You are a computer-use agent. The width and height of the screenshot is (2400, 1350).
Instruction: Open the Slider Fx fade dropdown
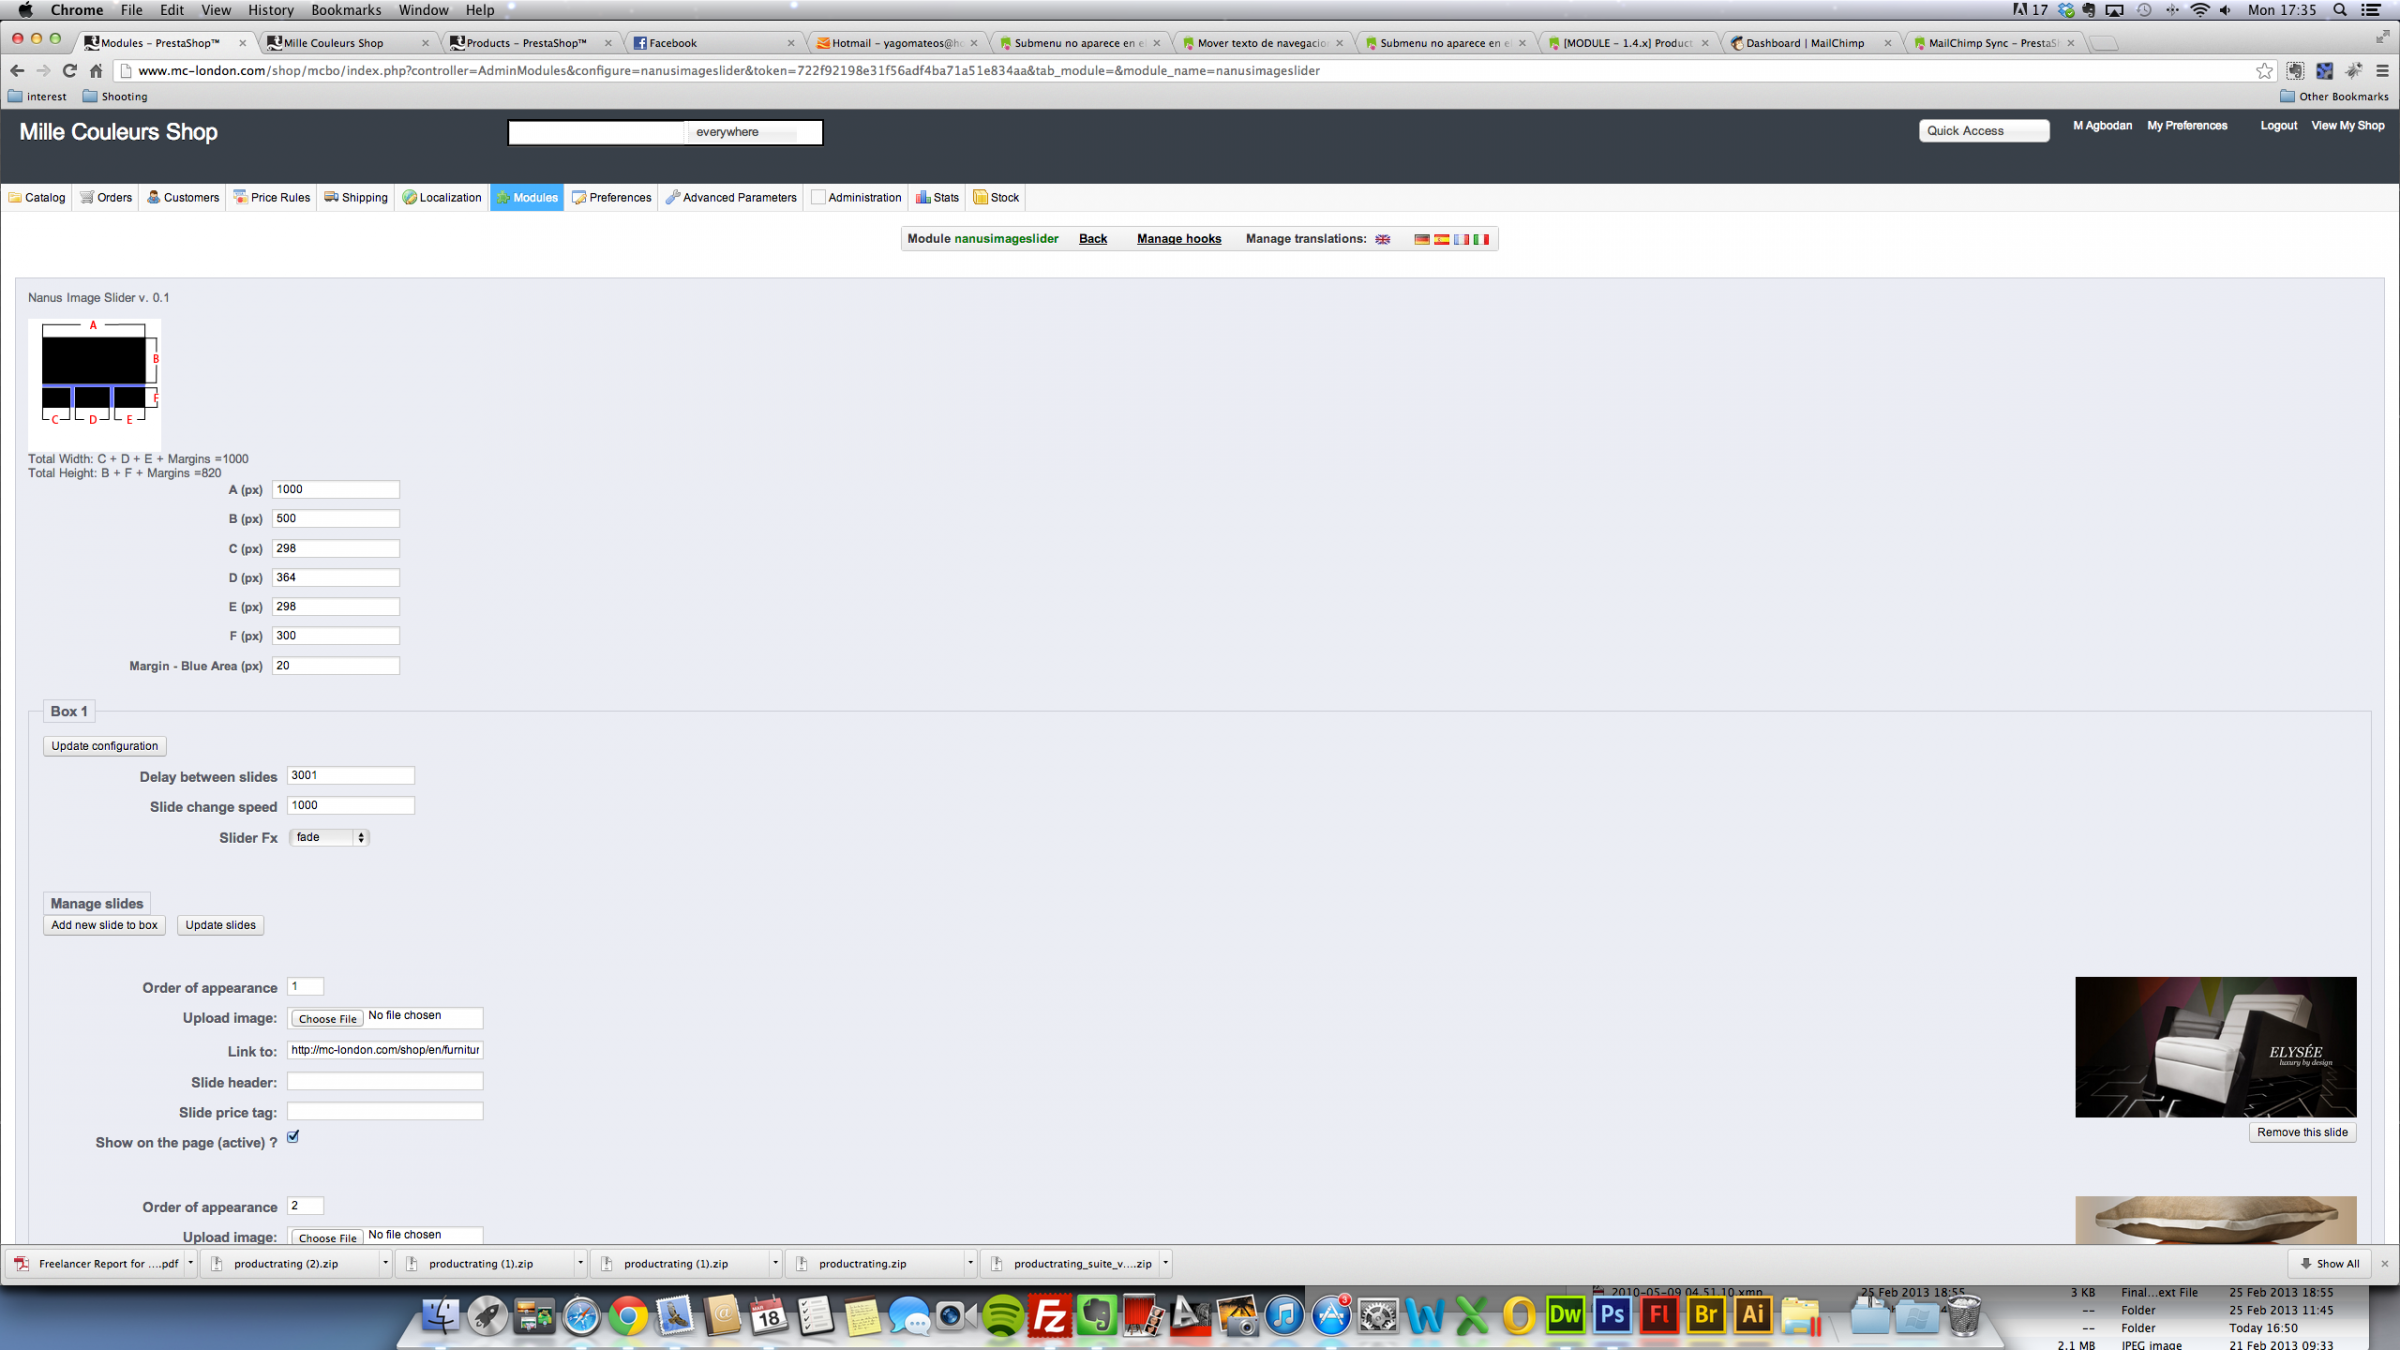(329, 837)
